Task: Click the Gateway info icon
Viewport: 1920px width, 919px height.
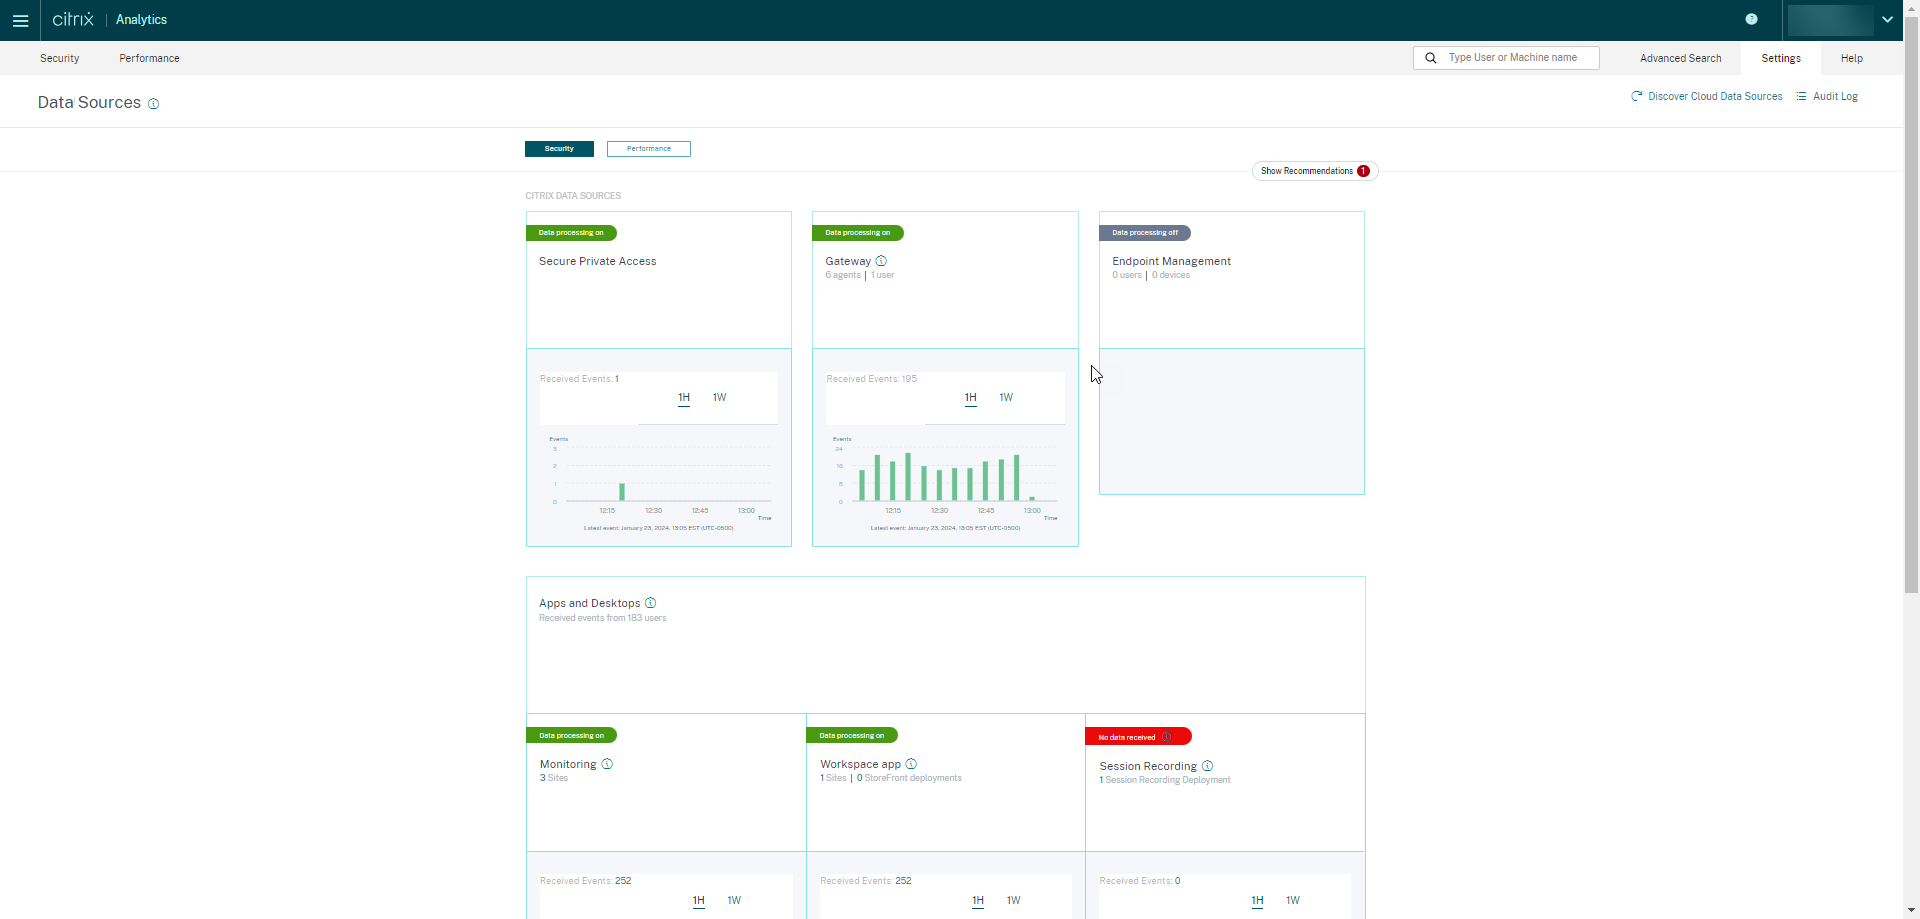Action: click(881, 261)
